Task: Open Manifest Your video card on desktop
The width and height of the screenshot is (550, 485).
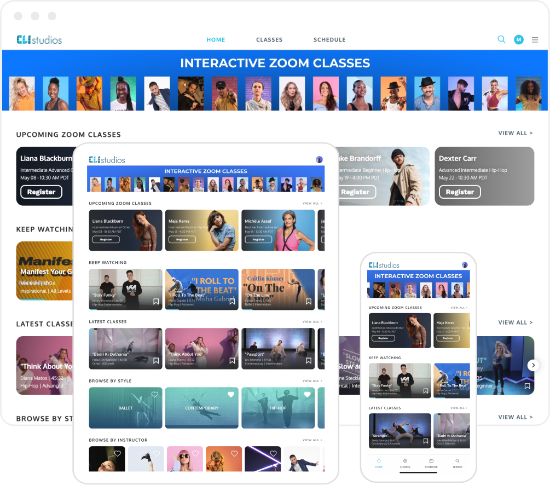Action: pyautogui.click(x=45, y=270)
